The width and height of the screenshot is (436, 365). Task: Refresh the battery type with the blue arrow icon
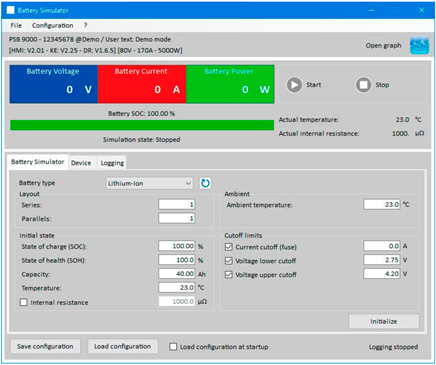[205, 183]
